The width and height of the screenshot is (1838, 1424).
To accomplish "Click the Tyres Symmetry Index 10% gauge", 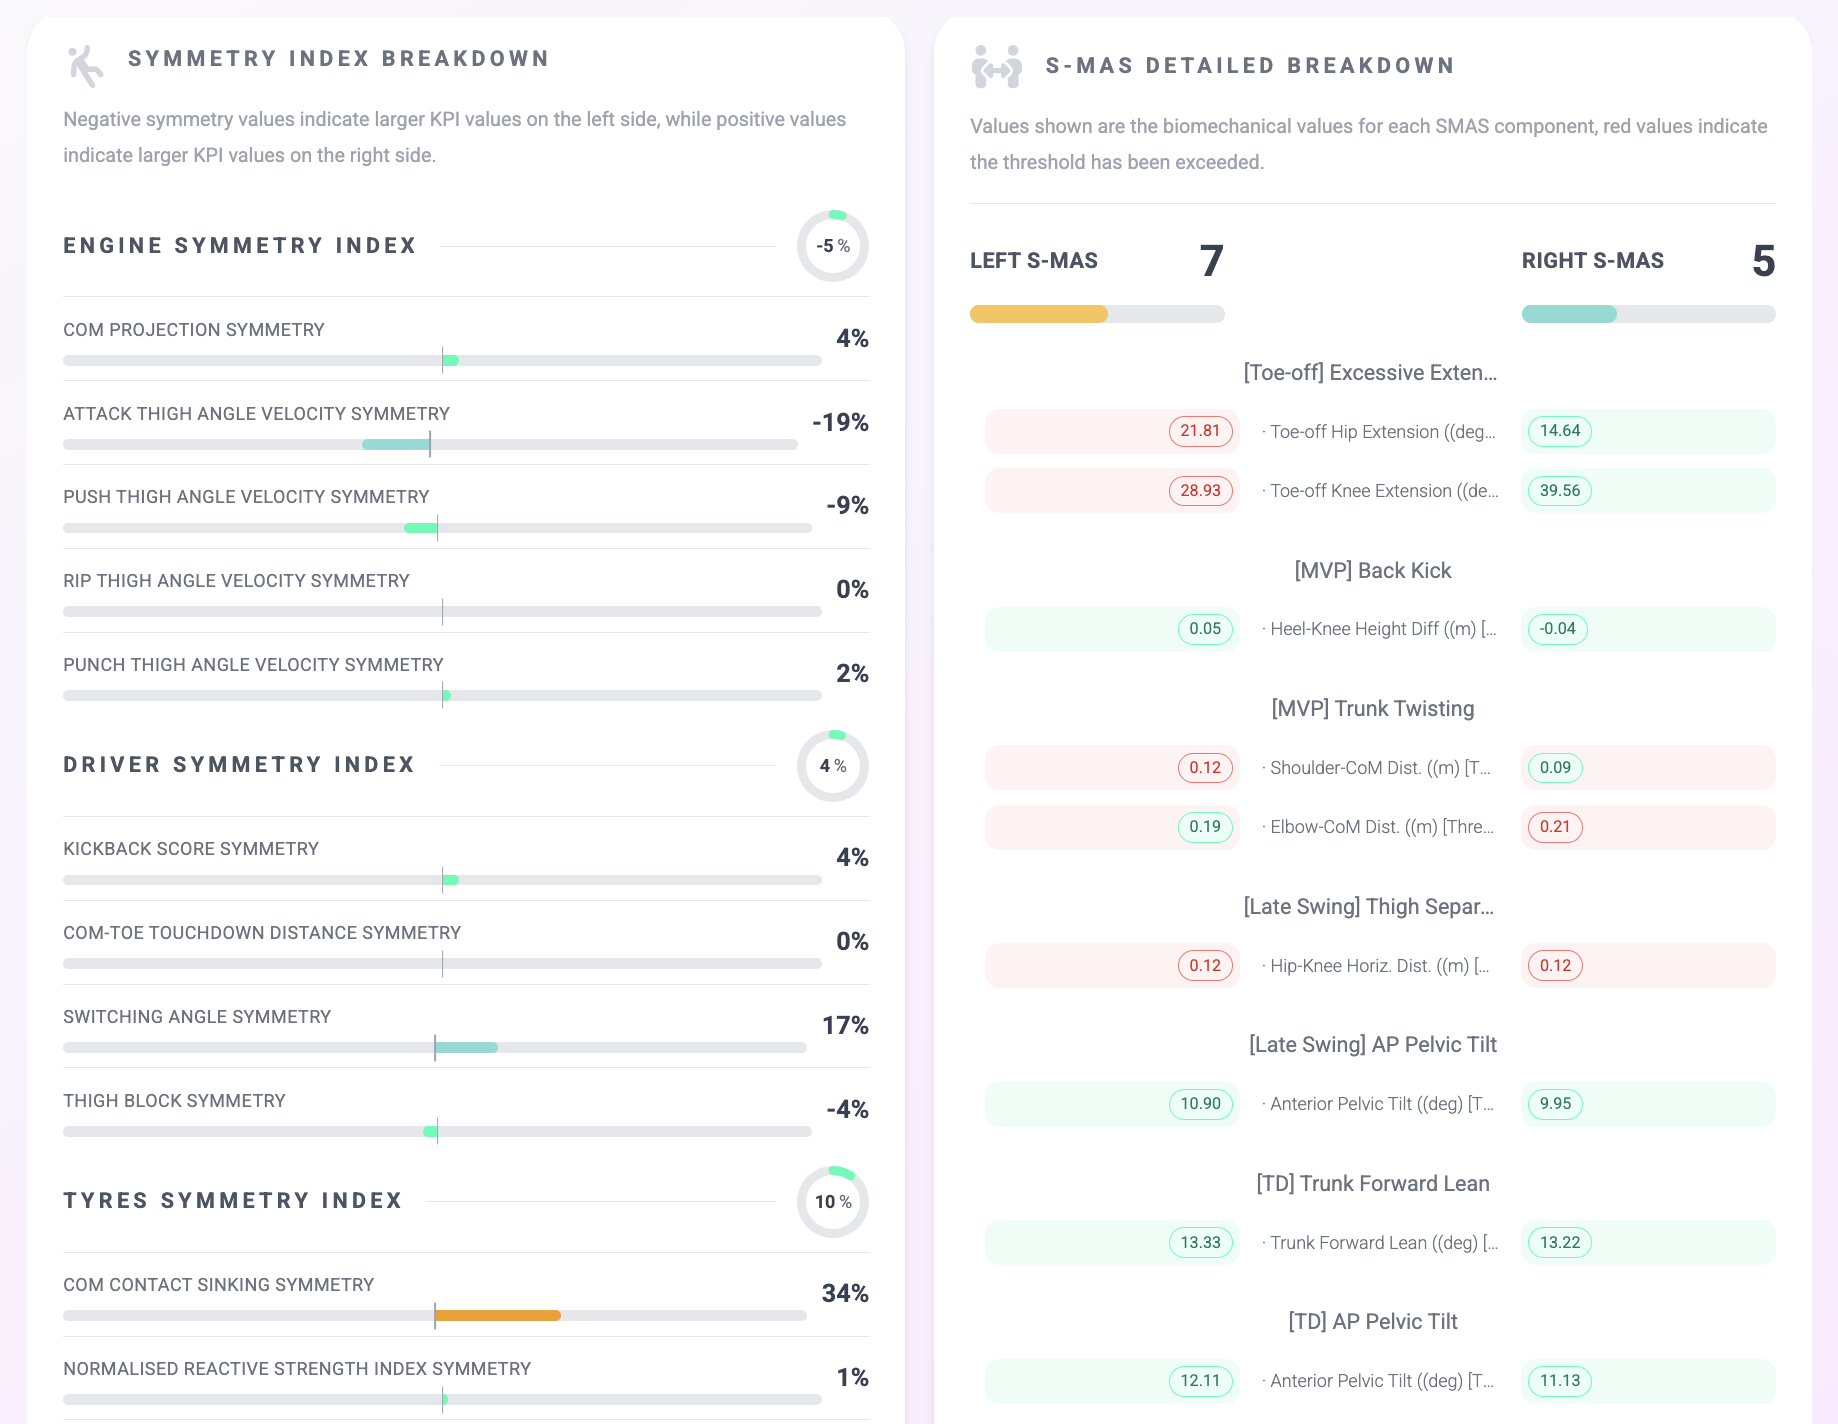I will point(833,1202).
